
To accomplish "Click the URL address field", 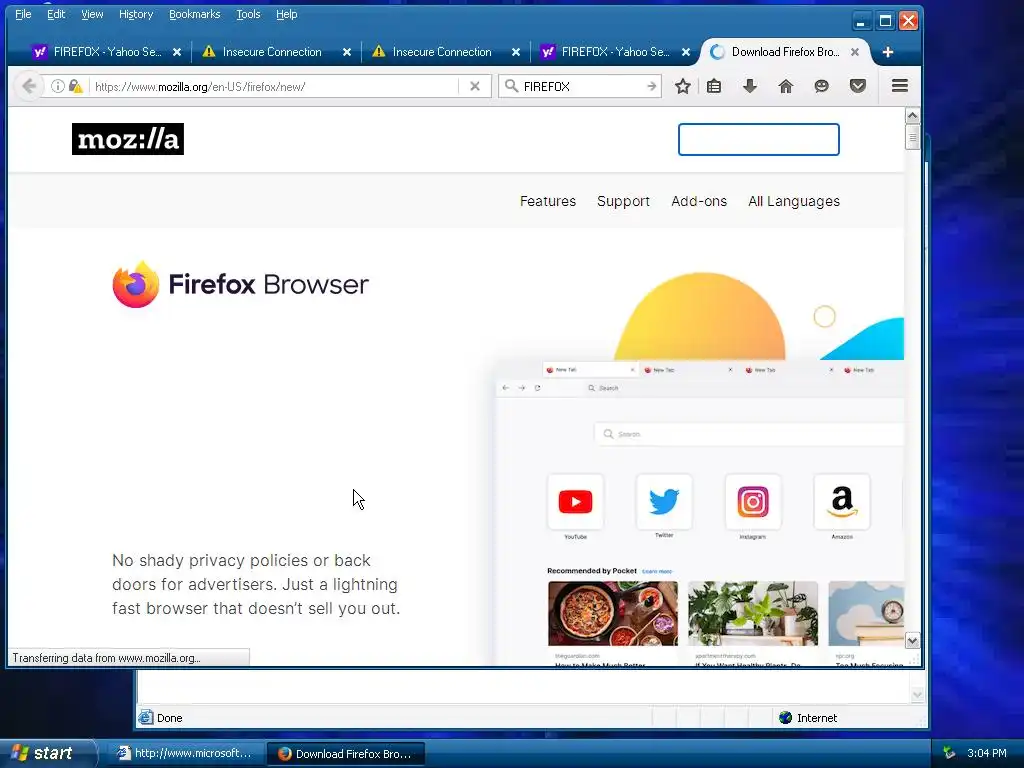I will click(274, 86).
